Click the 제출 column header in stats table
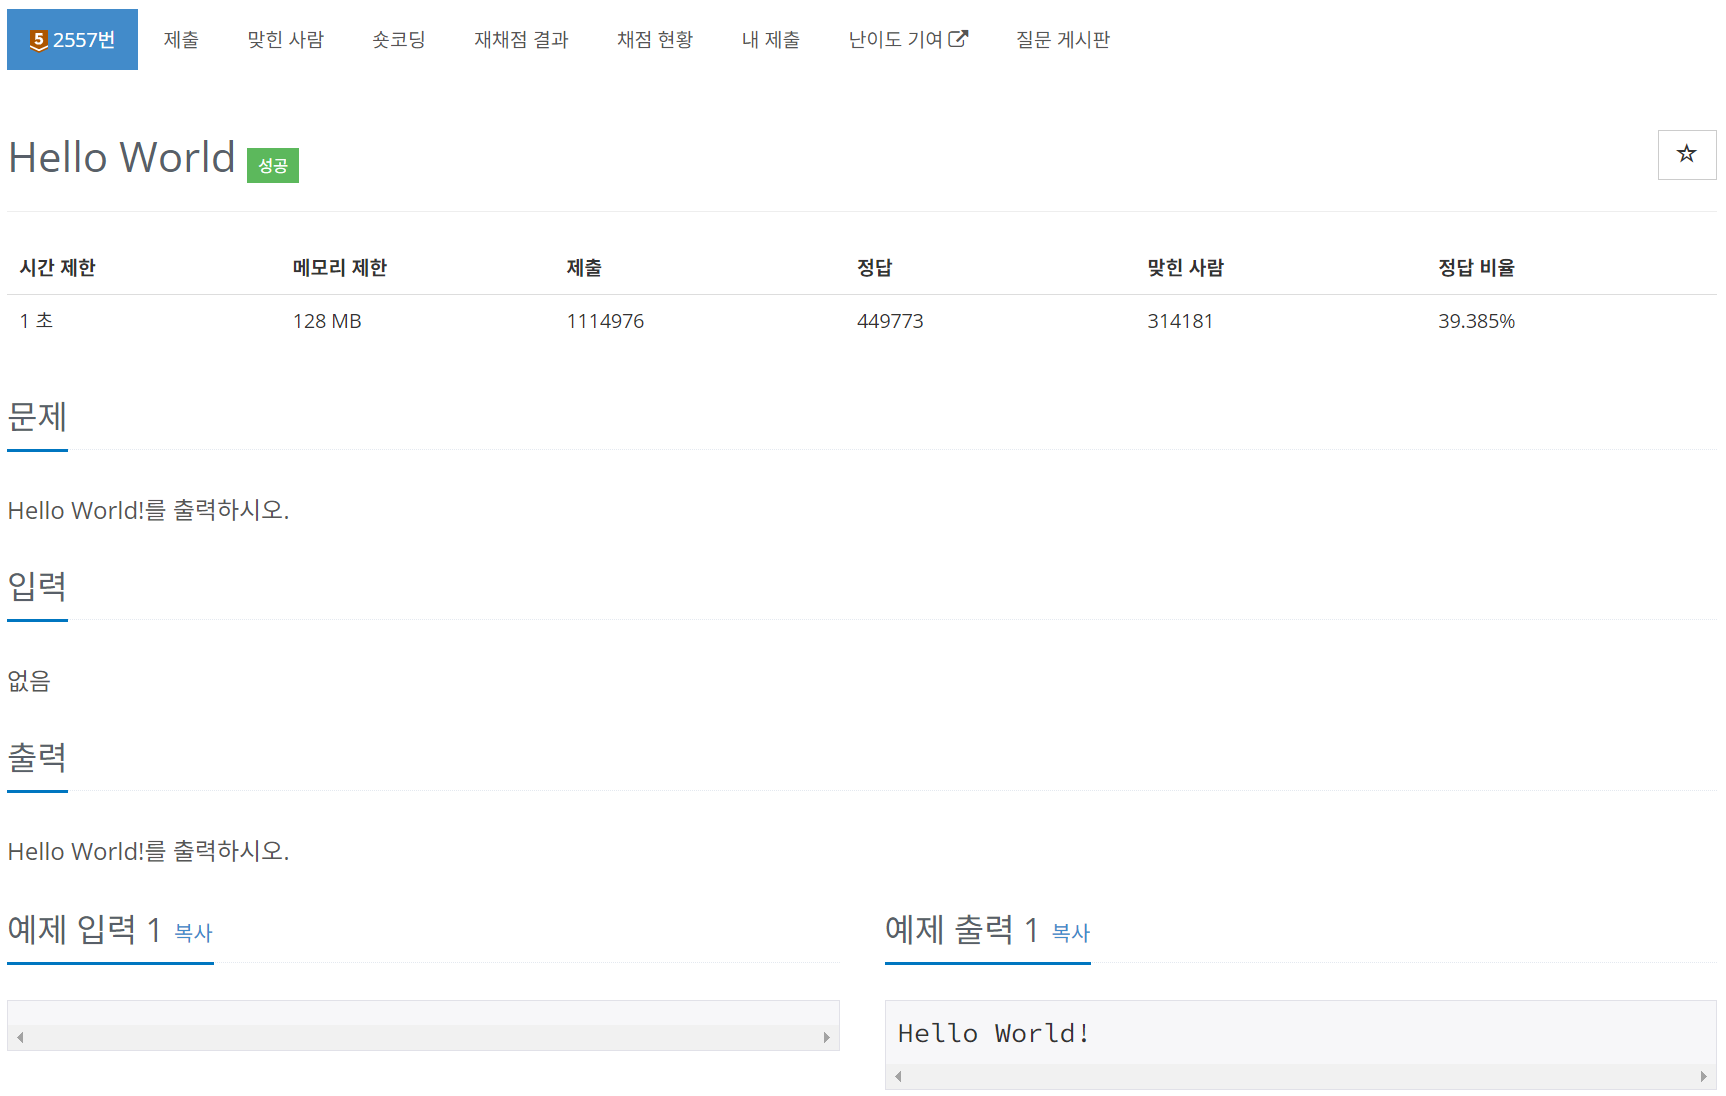Viewport: 1726px width, 1096px height. (x=584, y=268)
